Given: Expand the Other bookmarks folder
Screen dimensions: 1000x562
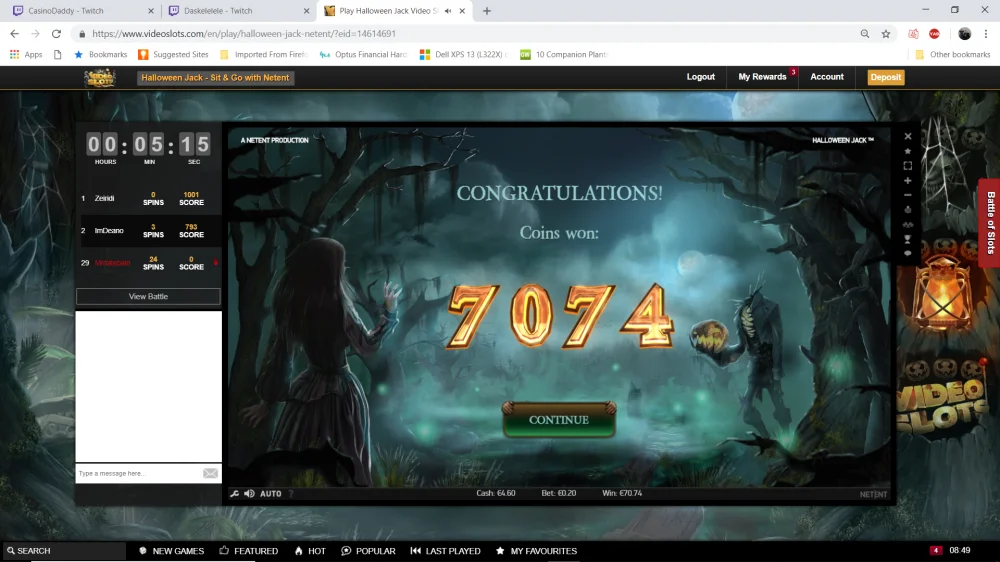Looking at the screenshot, I should click(x=953, y=54).
